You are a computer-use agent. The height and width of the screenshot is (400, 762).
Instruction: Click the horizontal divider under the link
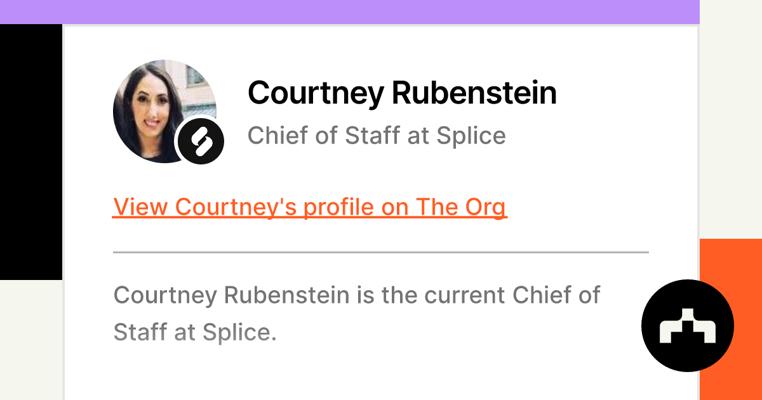[380, 252]
